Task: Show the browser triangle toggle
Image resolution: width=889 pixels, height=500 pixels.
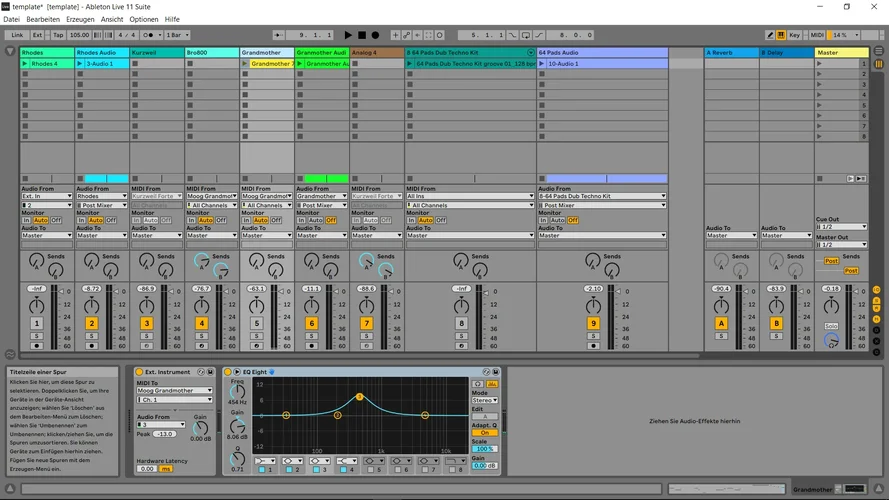Action: pos(10,51)
